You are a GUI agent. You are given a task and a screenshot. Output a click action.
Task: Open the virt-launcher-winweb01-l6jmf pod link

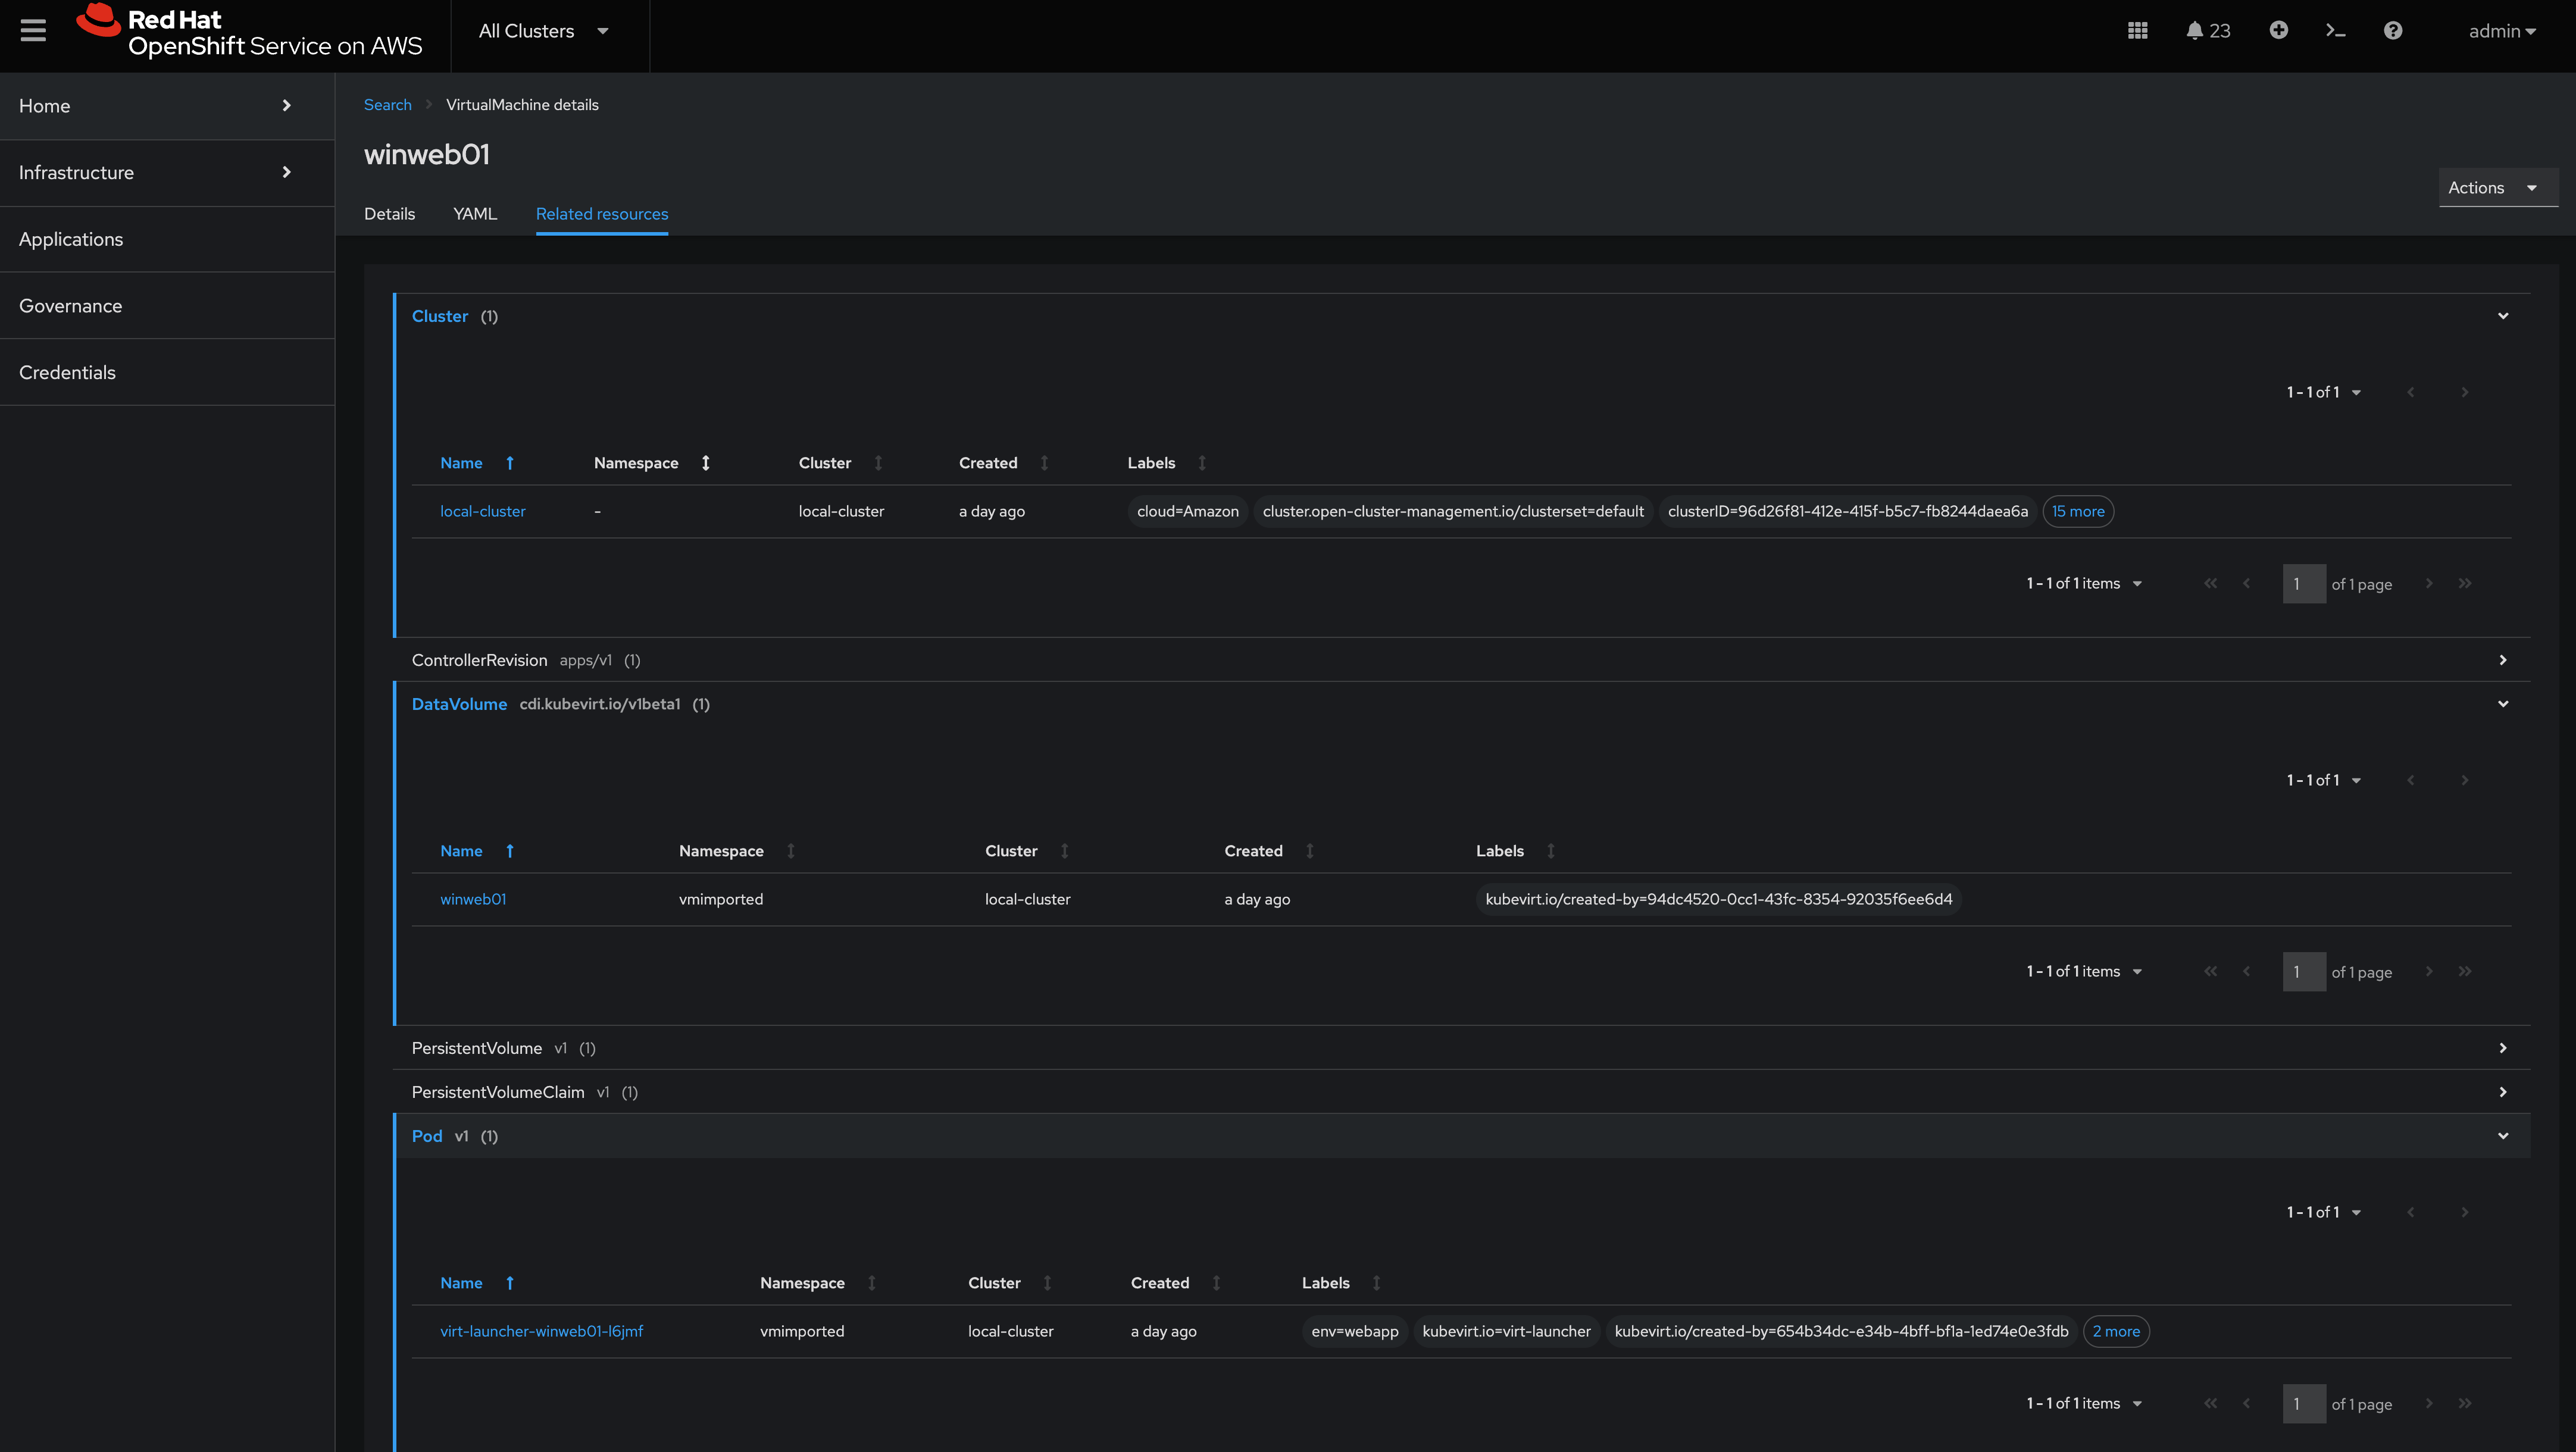[x=541, y=1331]
